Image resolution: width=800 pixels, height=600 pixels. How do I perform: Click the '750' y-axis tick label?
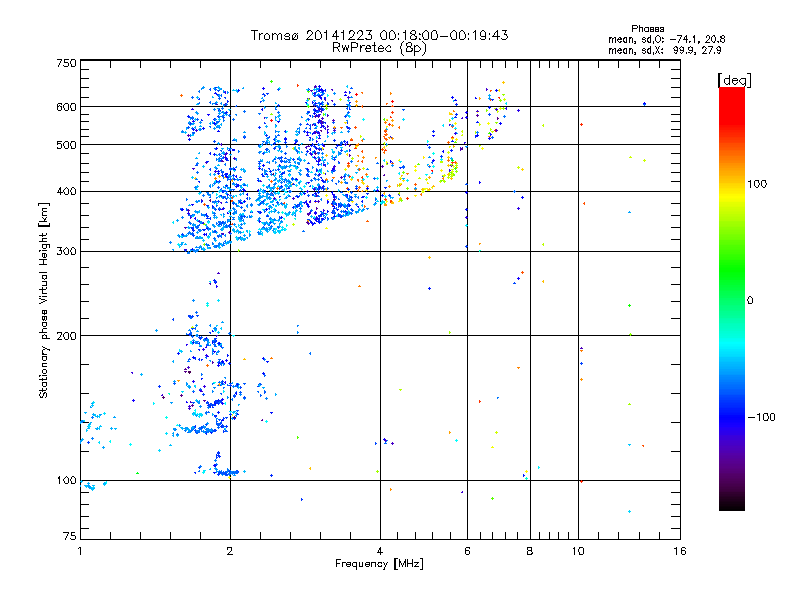66,63
